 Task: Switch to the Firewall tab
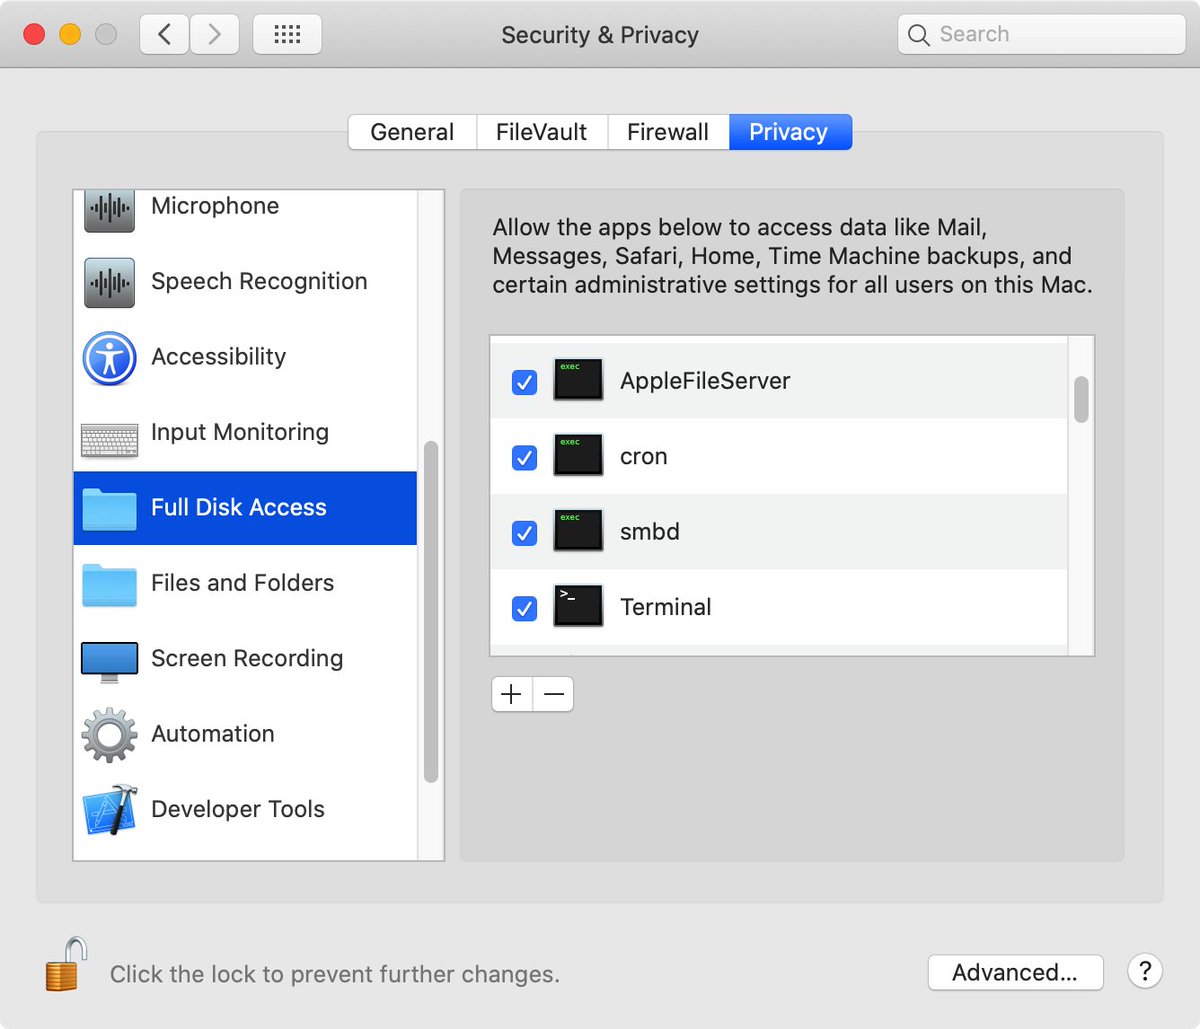pos(668,132)
